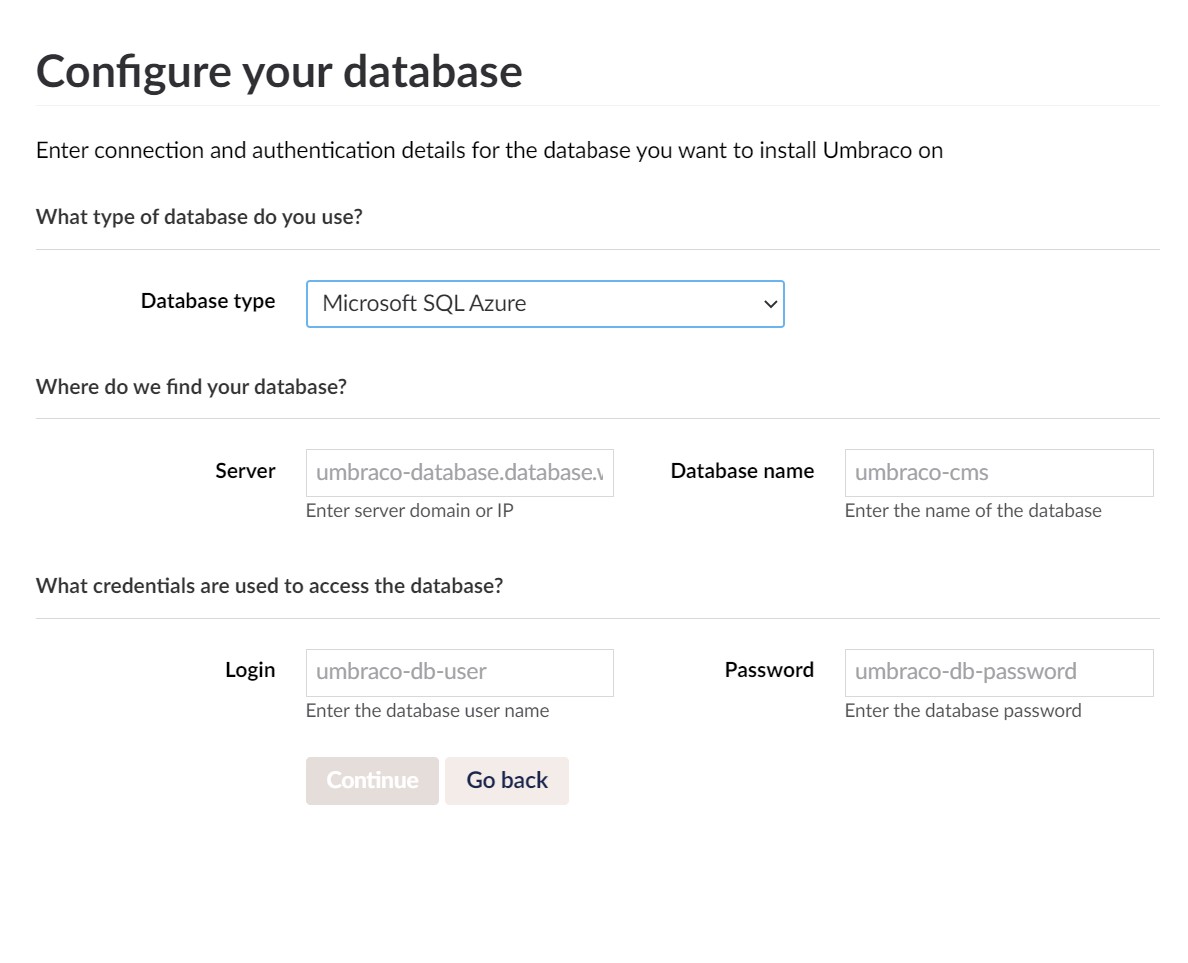Click the Database name label
1188x963 pixels.
click(x=742, y=470)
